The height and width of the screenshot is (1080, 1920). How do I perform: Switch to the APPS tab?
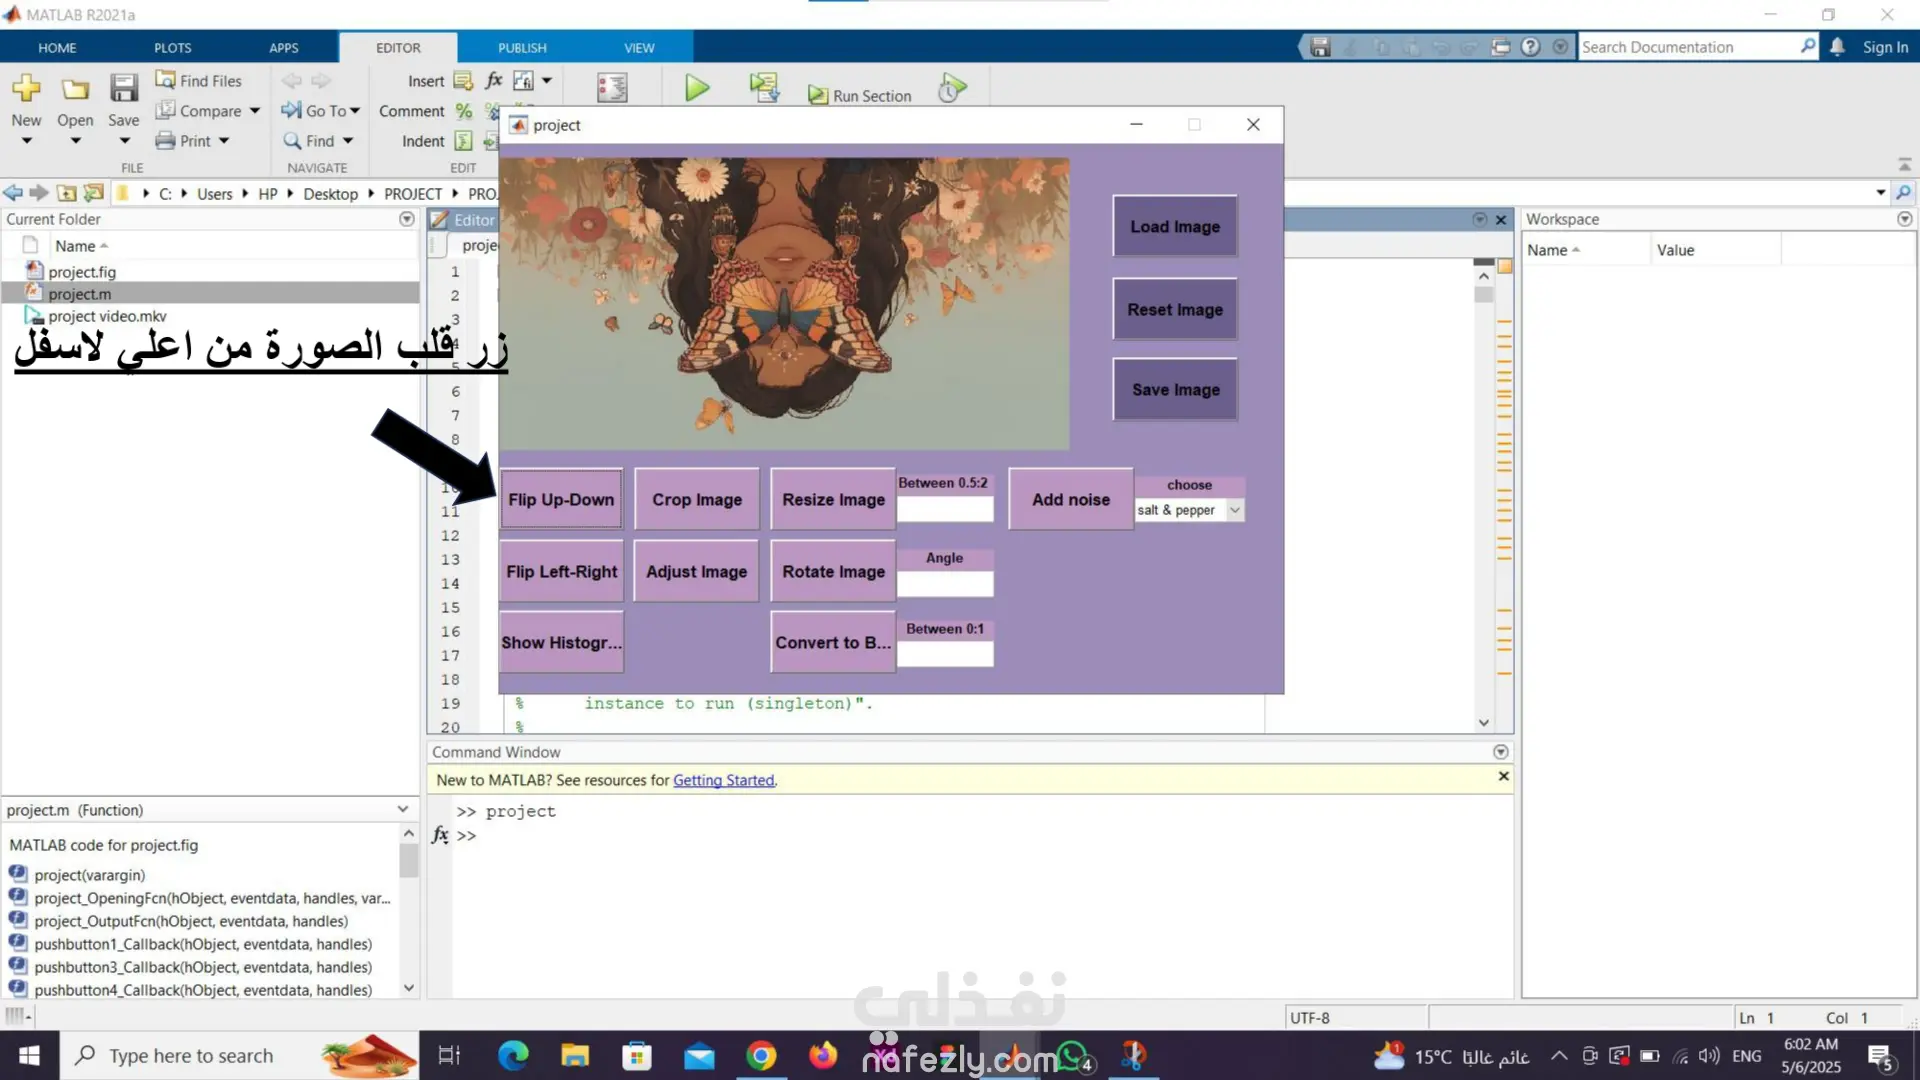[284, 47]
